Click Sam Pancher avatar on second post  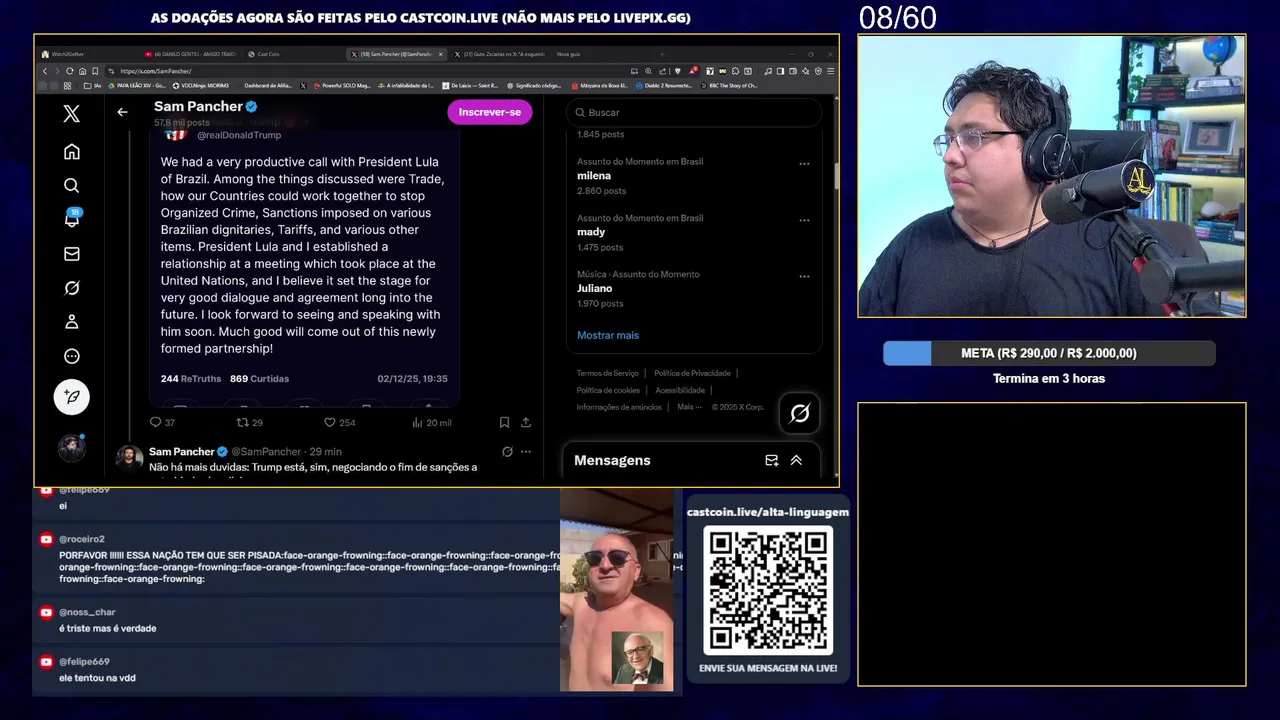(x=129, y=459)
